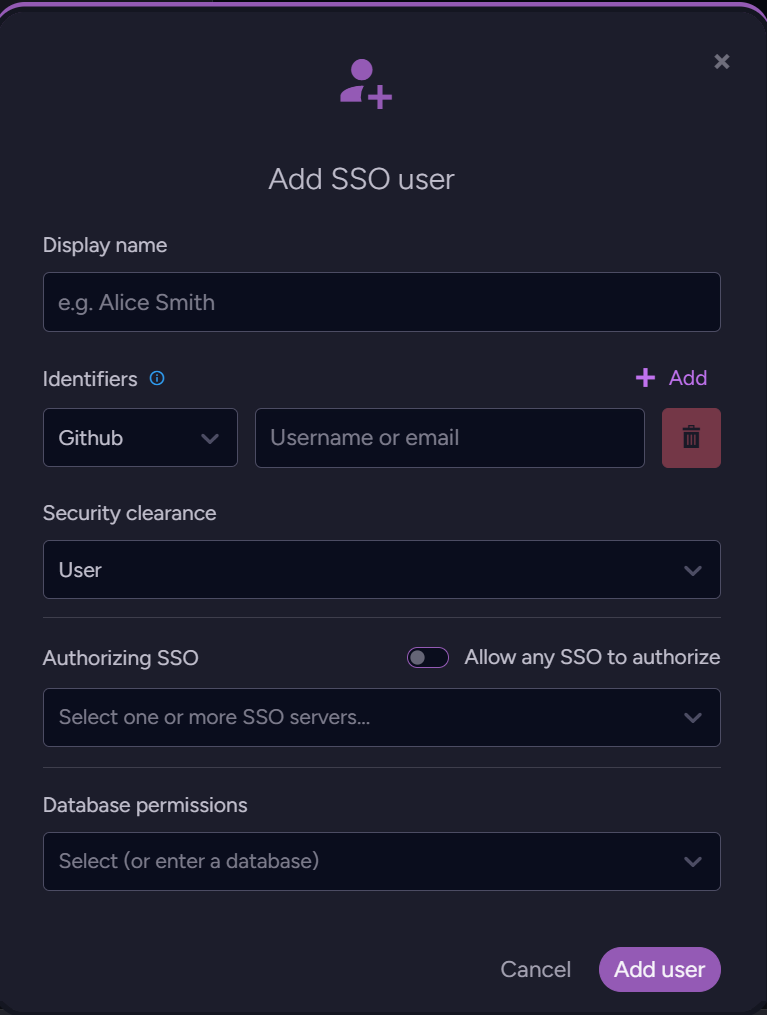Click the add user icon at top
The width and height of the screenshot is (767, 1015).
pos(366,84)
